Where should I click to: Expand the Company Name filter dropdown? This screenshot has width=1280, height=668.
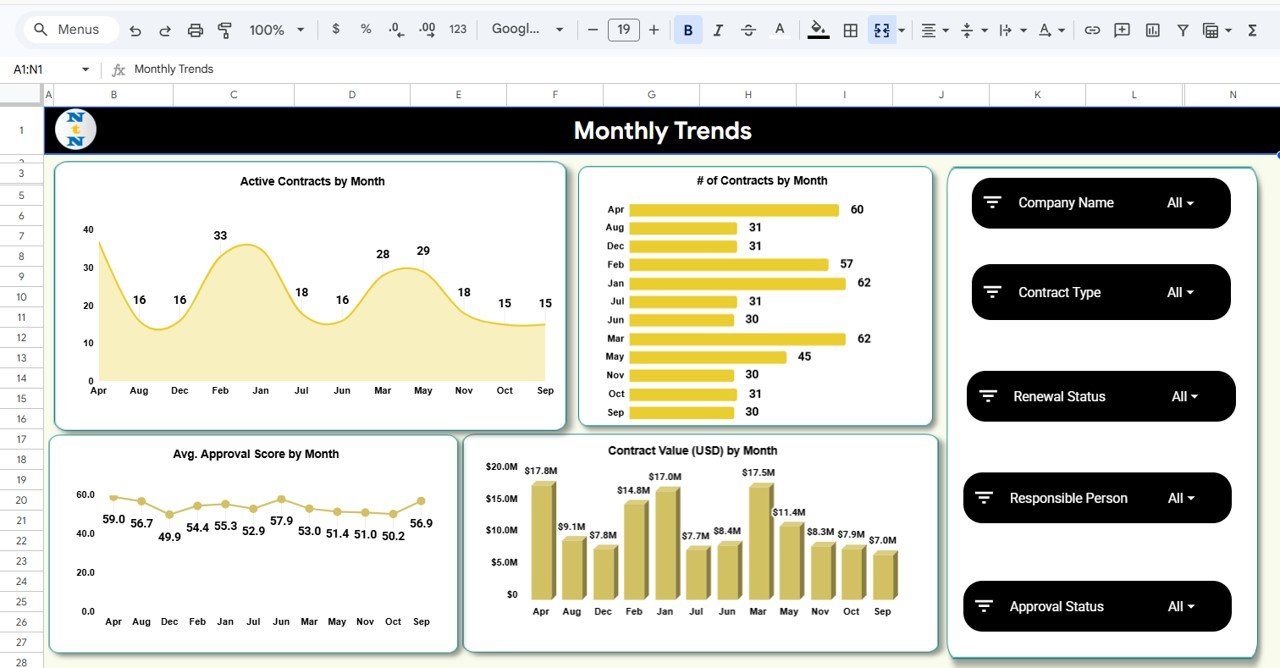1182,202
